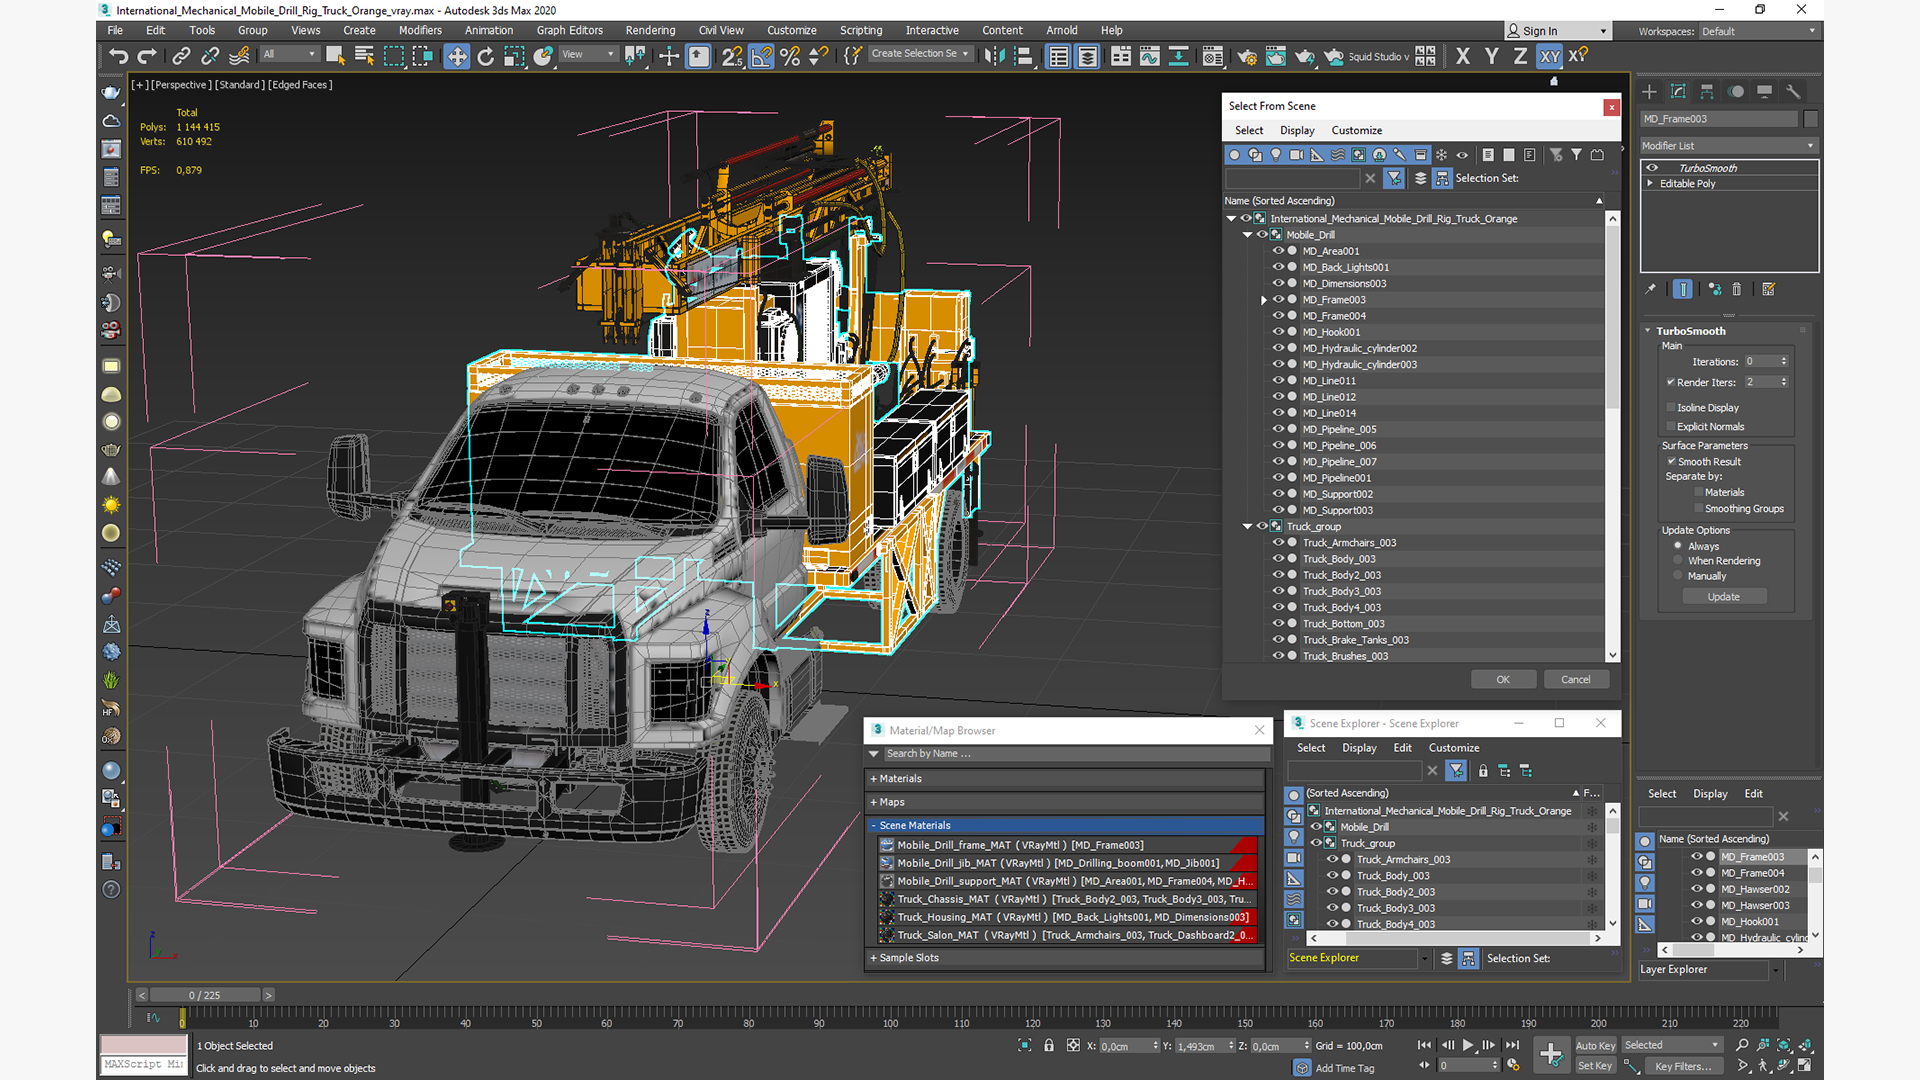This screenshot has width=1920, height=1080.
Task: Activate the Select and Scale tool
Action: tap(514, 56)
